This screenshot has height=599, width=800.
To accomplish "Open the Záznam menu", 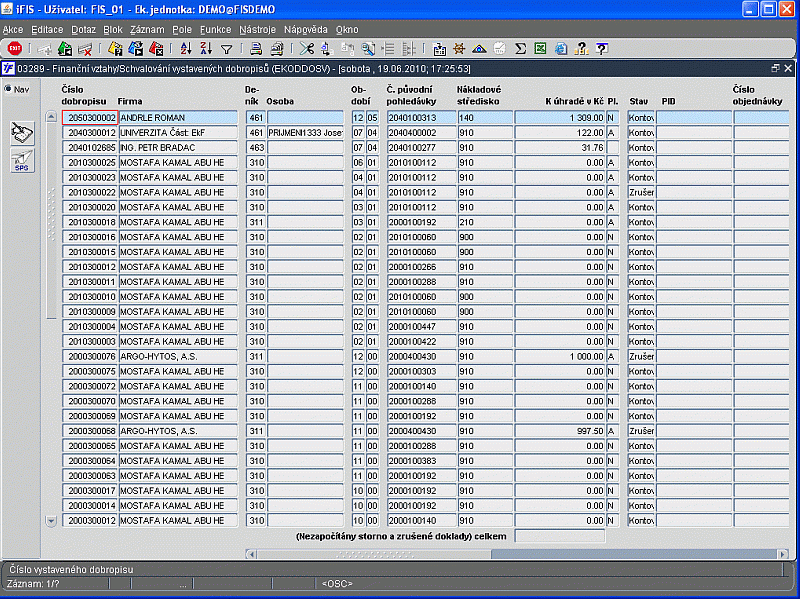I will click(x=147, y=30).
